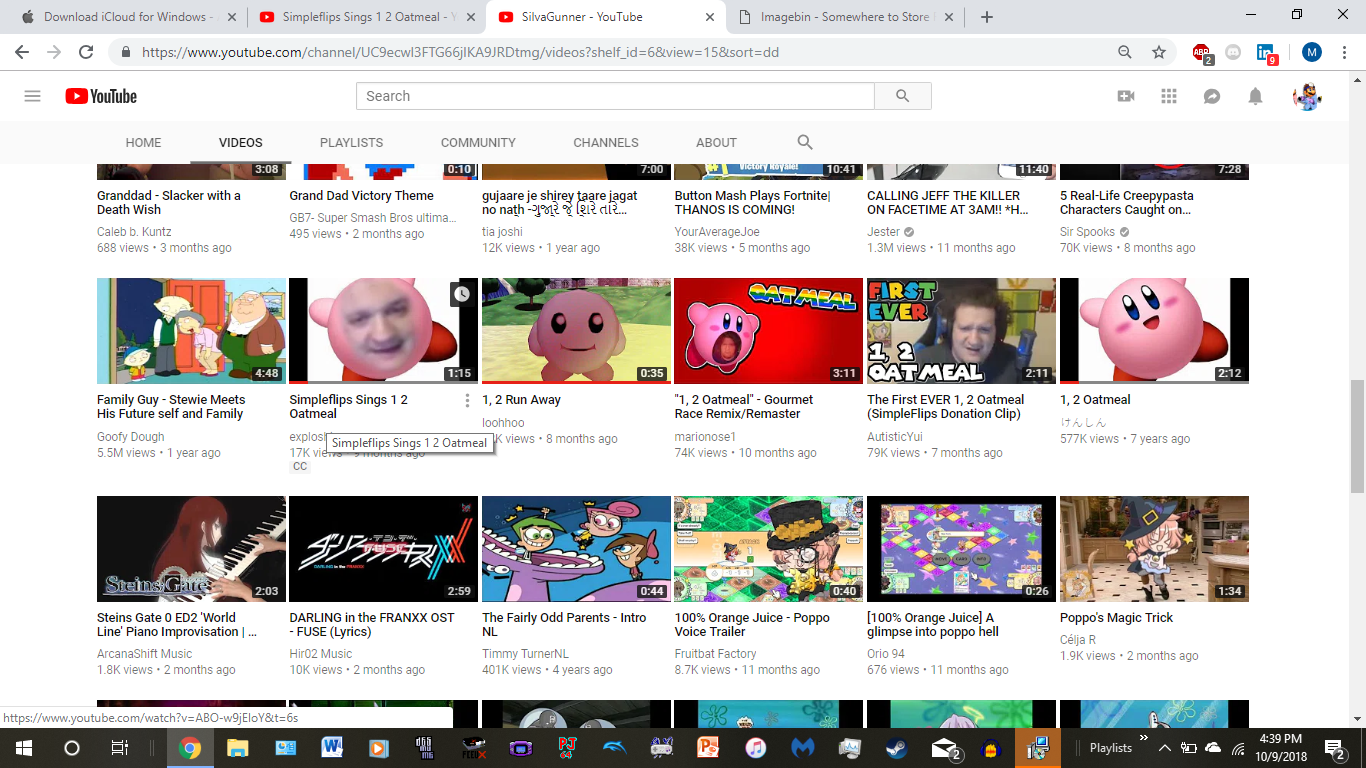Open Task View on the taskbar

[x=118, y=747]
